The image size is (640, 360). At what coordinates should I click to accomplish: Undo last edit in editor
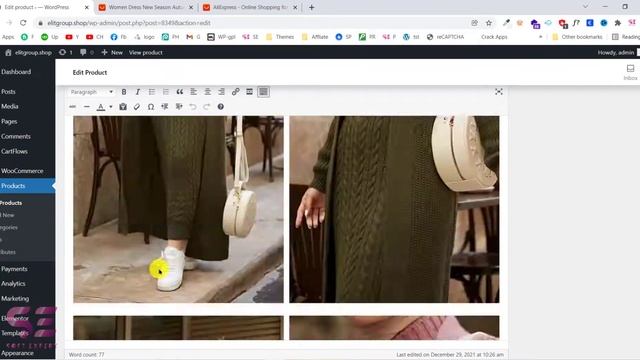click(193, 107)
